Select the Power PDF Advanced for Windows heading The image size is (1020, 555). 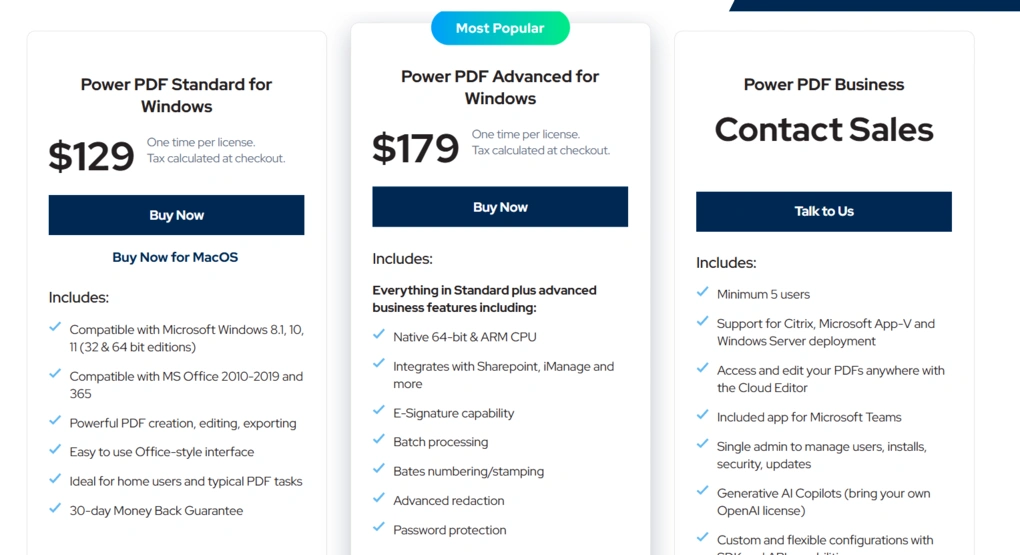tap(500, 87)
